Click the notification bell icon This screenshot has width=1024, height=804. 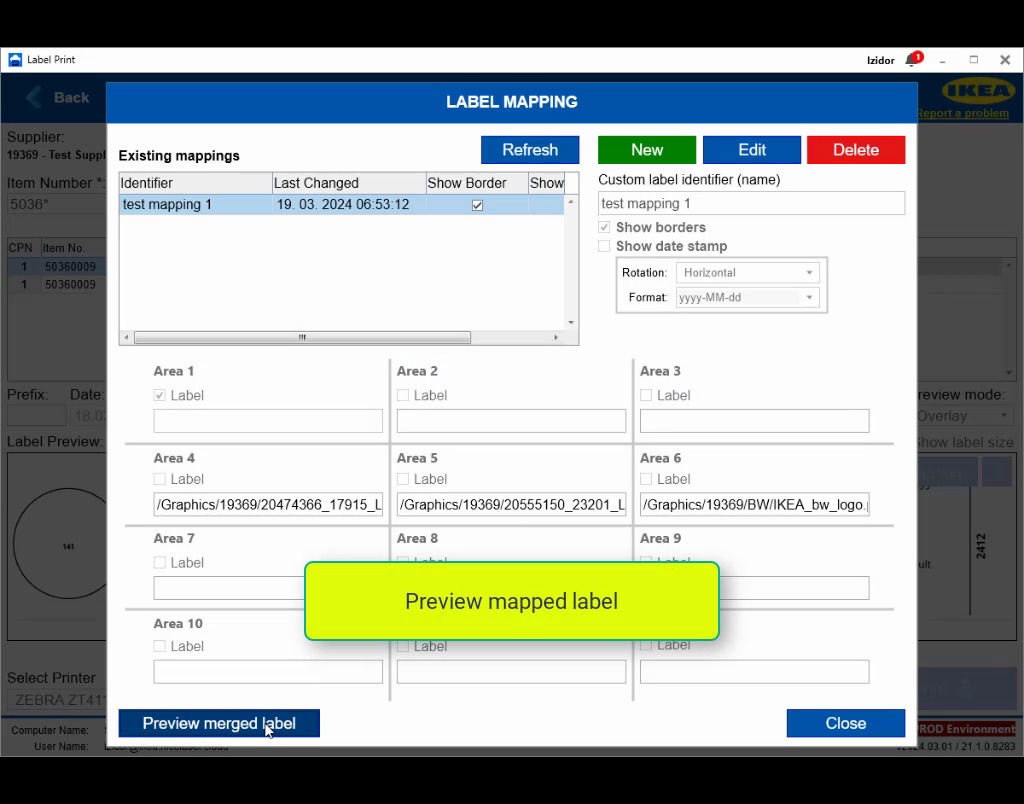coord(912,59)
